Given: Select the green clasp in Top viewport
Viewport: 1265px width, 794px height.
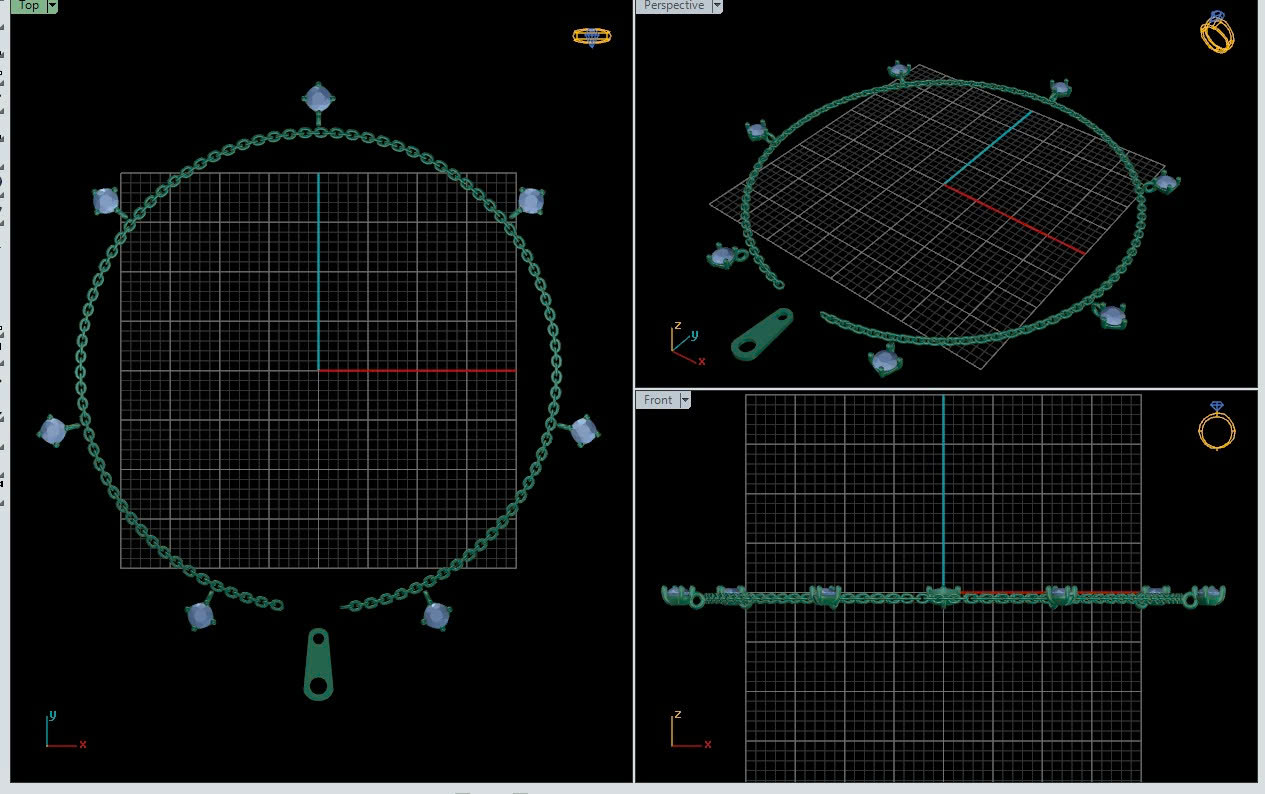Looking at the screenshot, I should pyautogui.click(x=318, y=664).
